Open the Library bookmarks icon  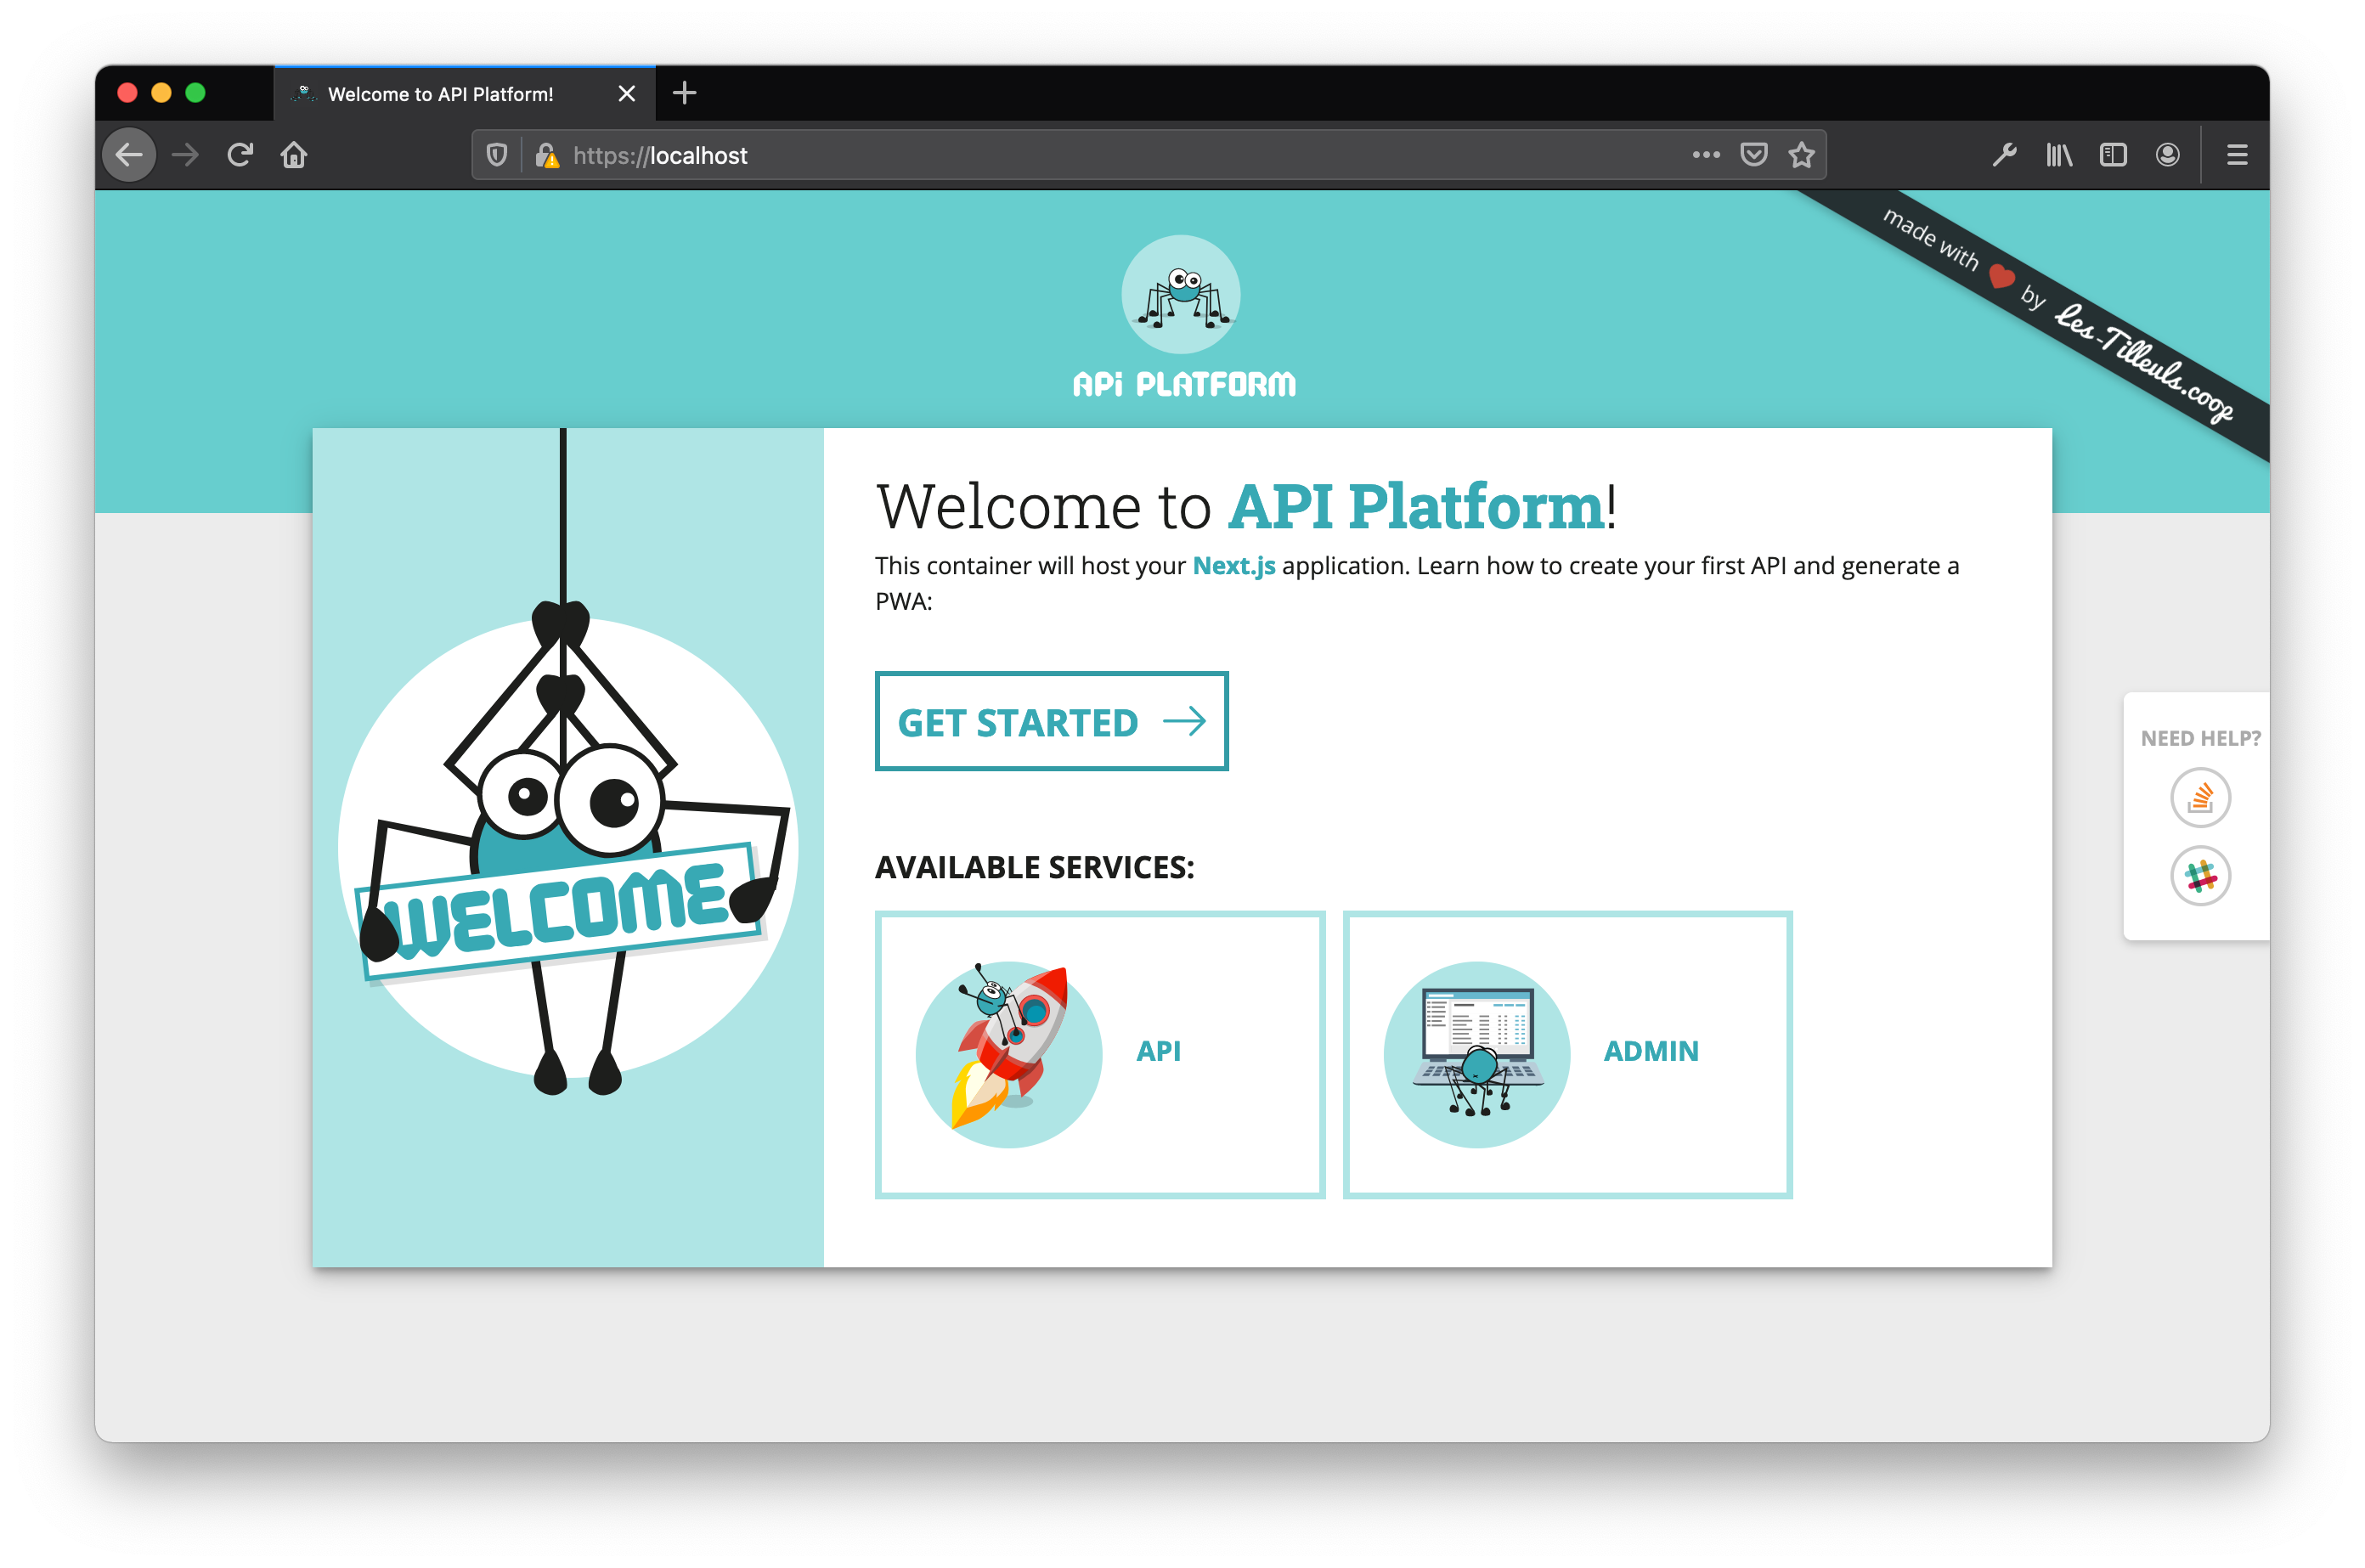point(2059,155)
